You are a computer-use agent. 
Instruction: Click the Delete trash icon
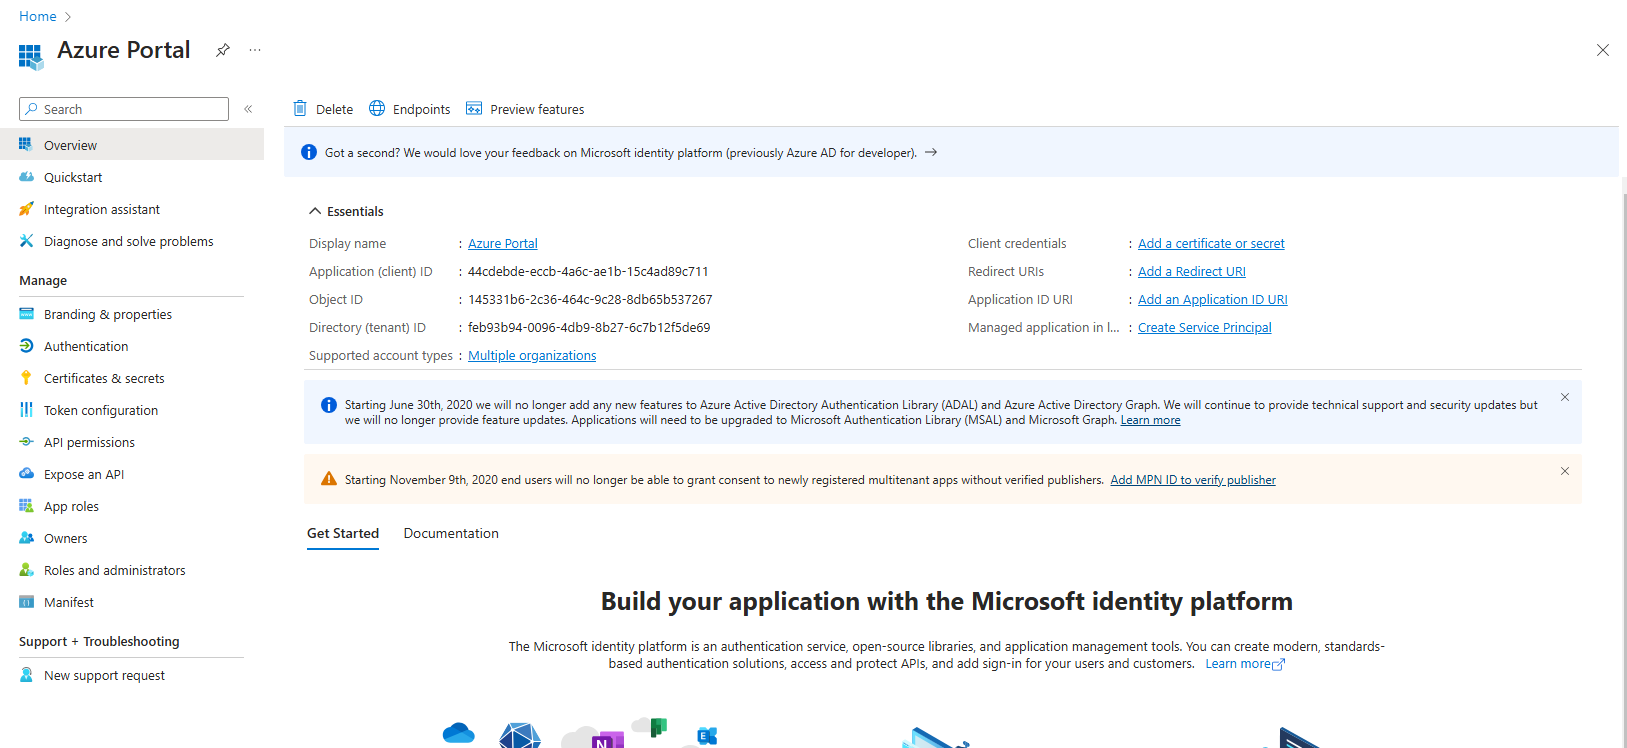pyautogui.click(x=300, y=109)
